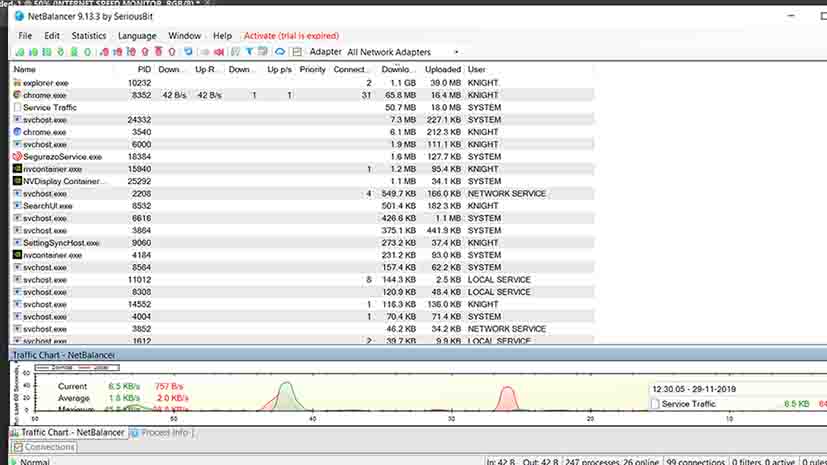Click the traffic chart box icon beside Adapter
The image size is (827, 465).
(297, 52)
